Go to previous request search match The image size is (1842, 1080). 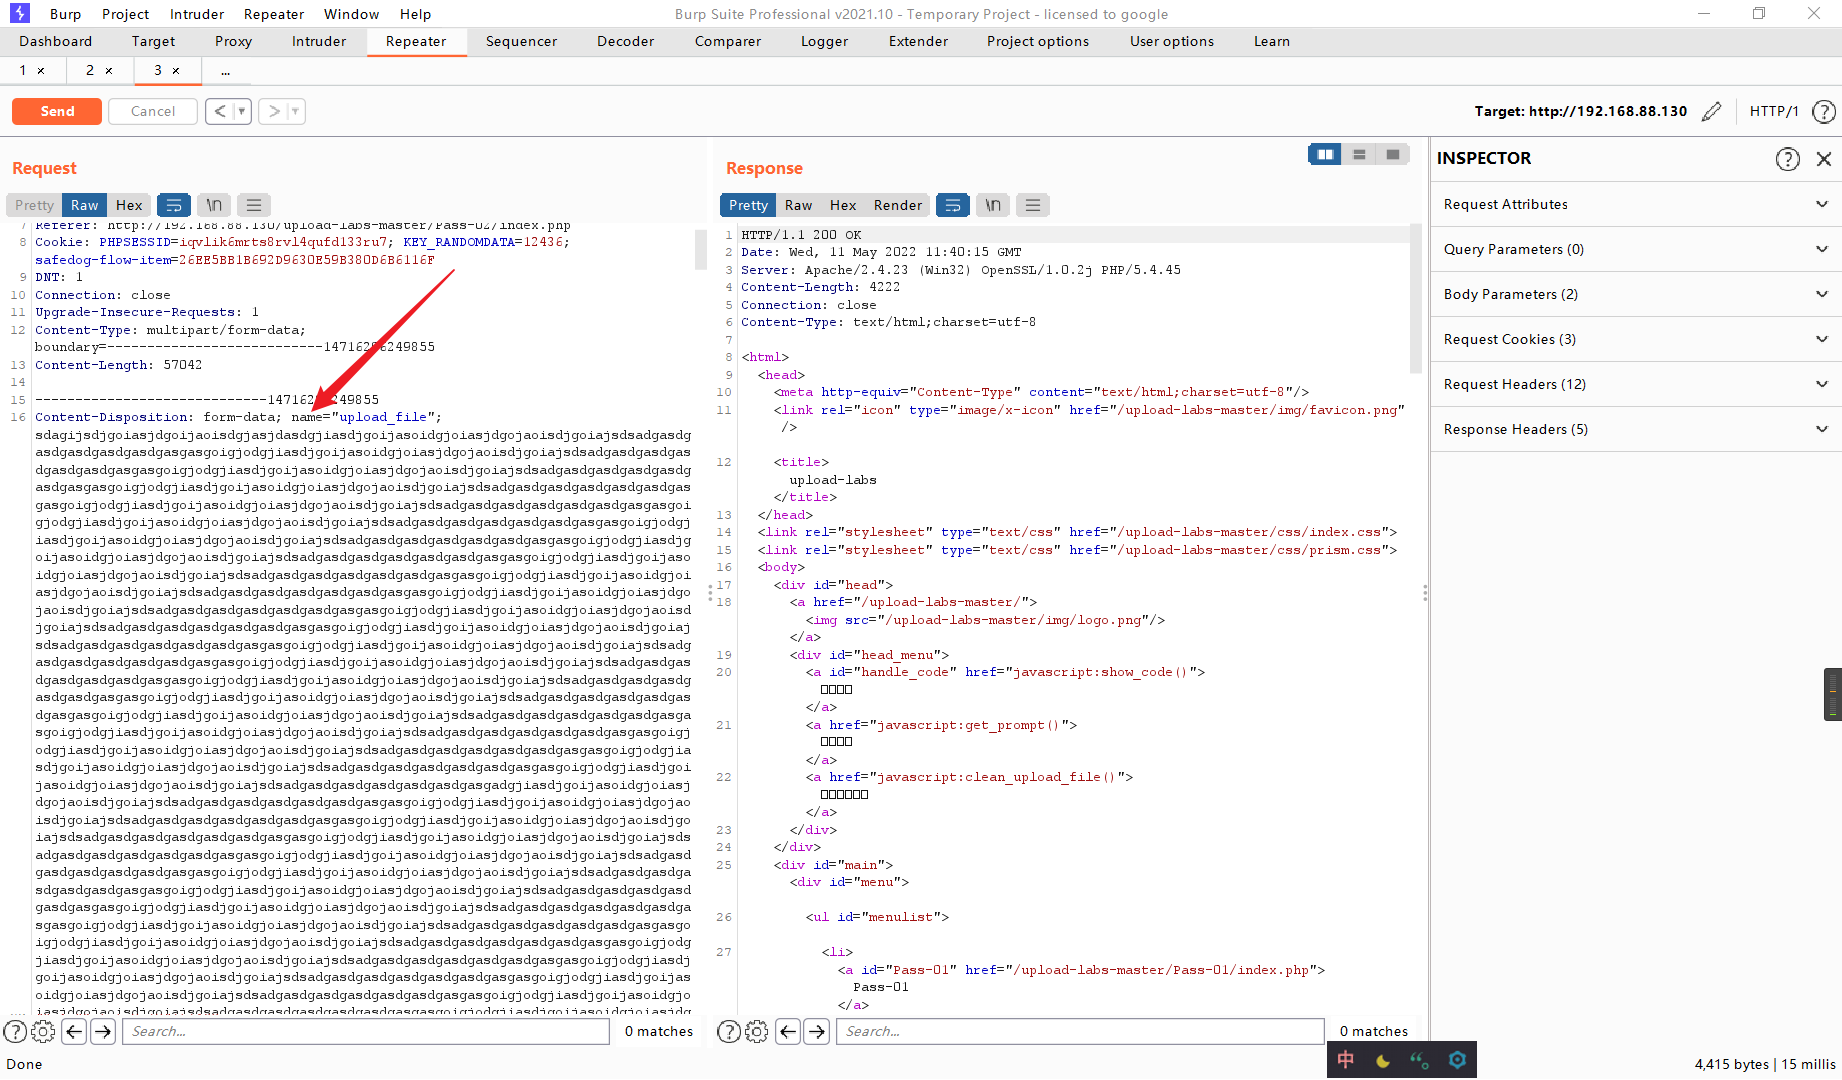coord(74,1031)
